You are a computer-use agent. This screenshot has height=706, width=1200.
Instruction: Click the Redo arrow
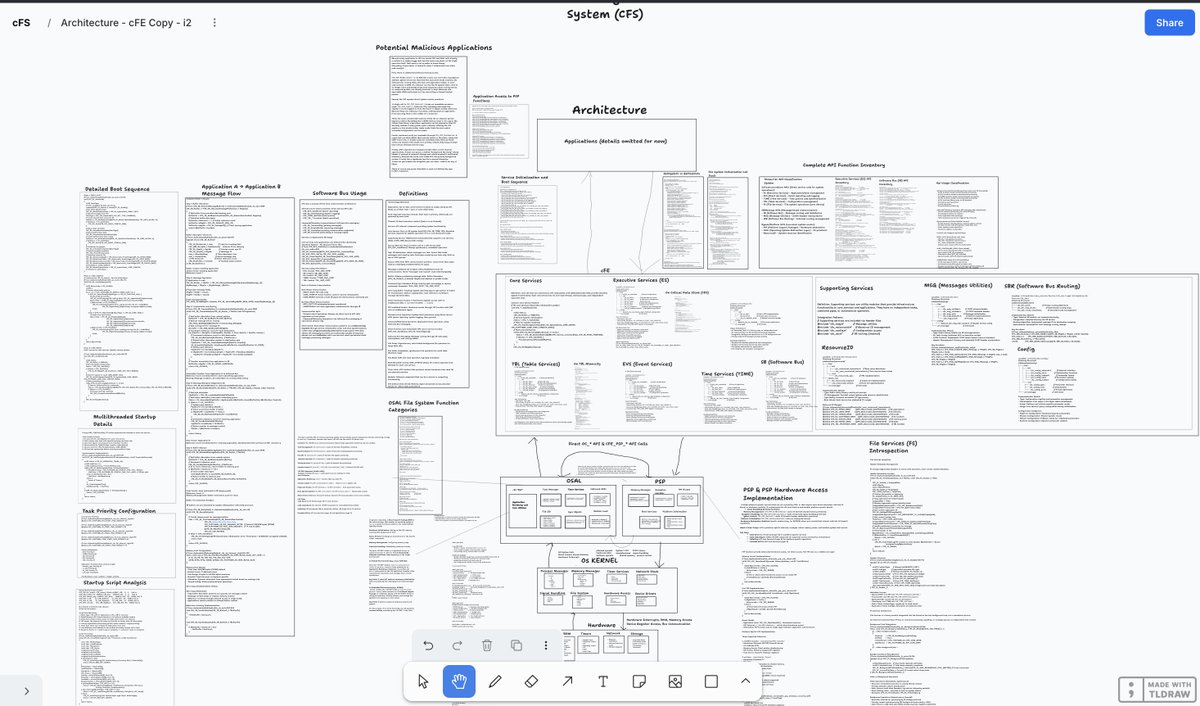click(457, 645)
